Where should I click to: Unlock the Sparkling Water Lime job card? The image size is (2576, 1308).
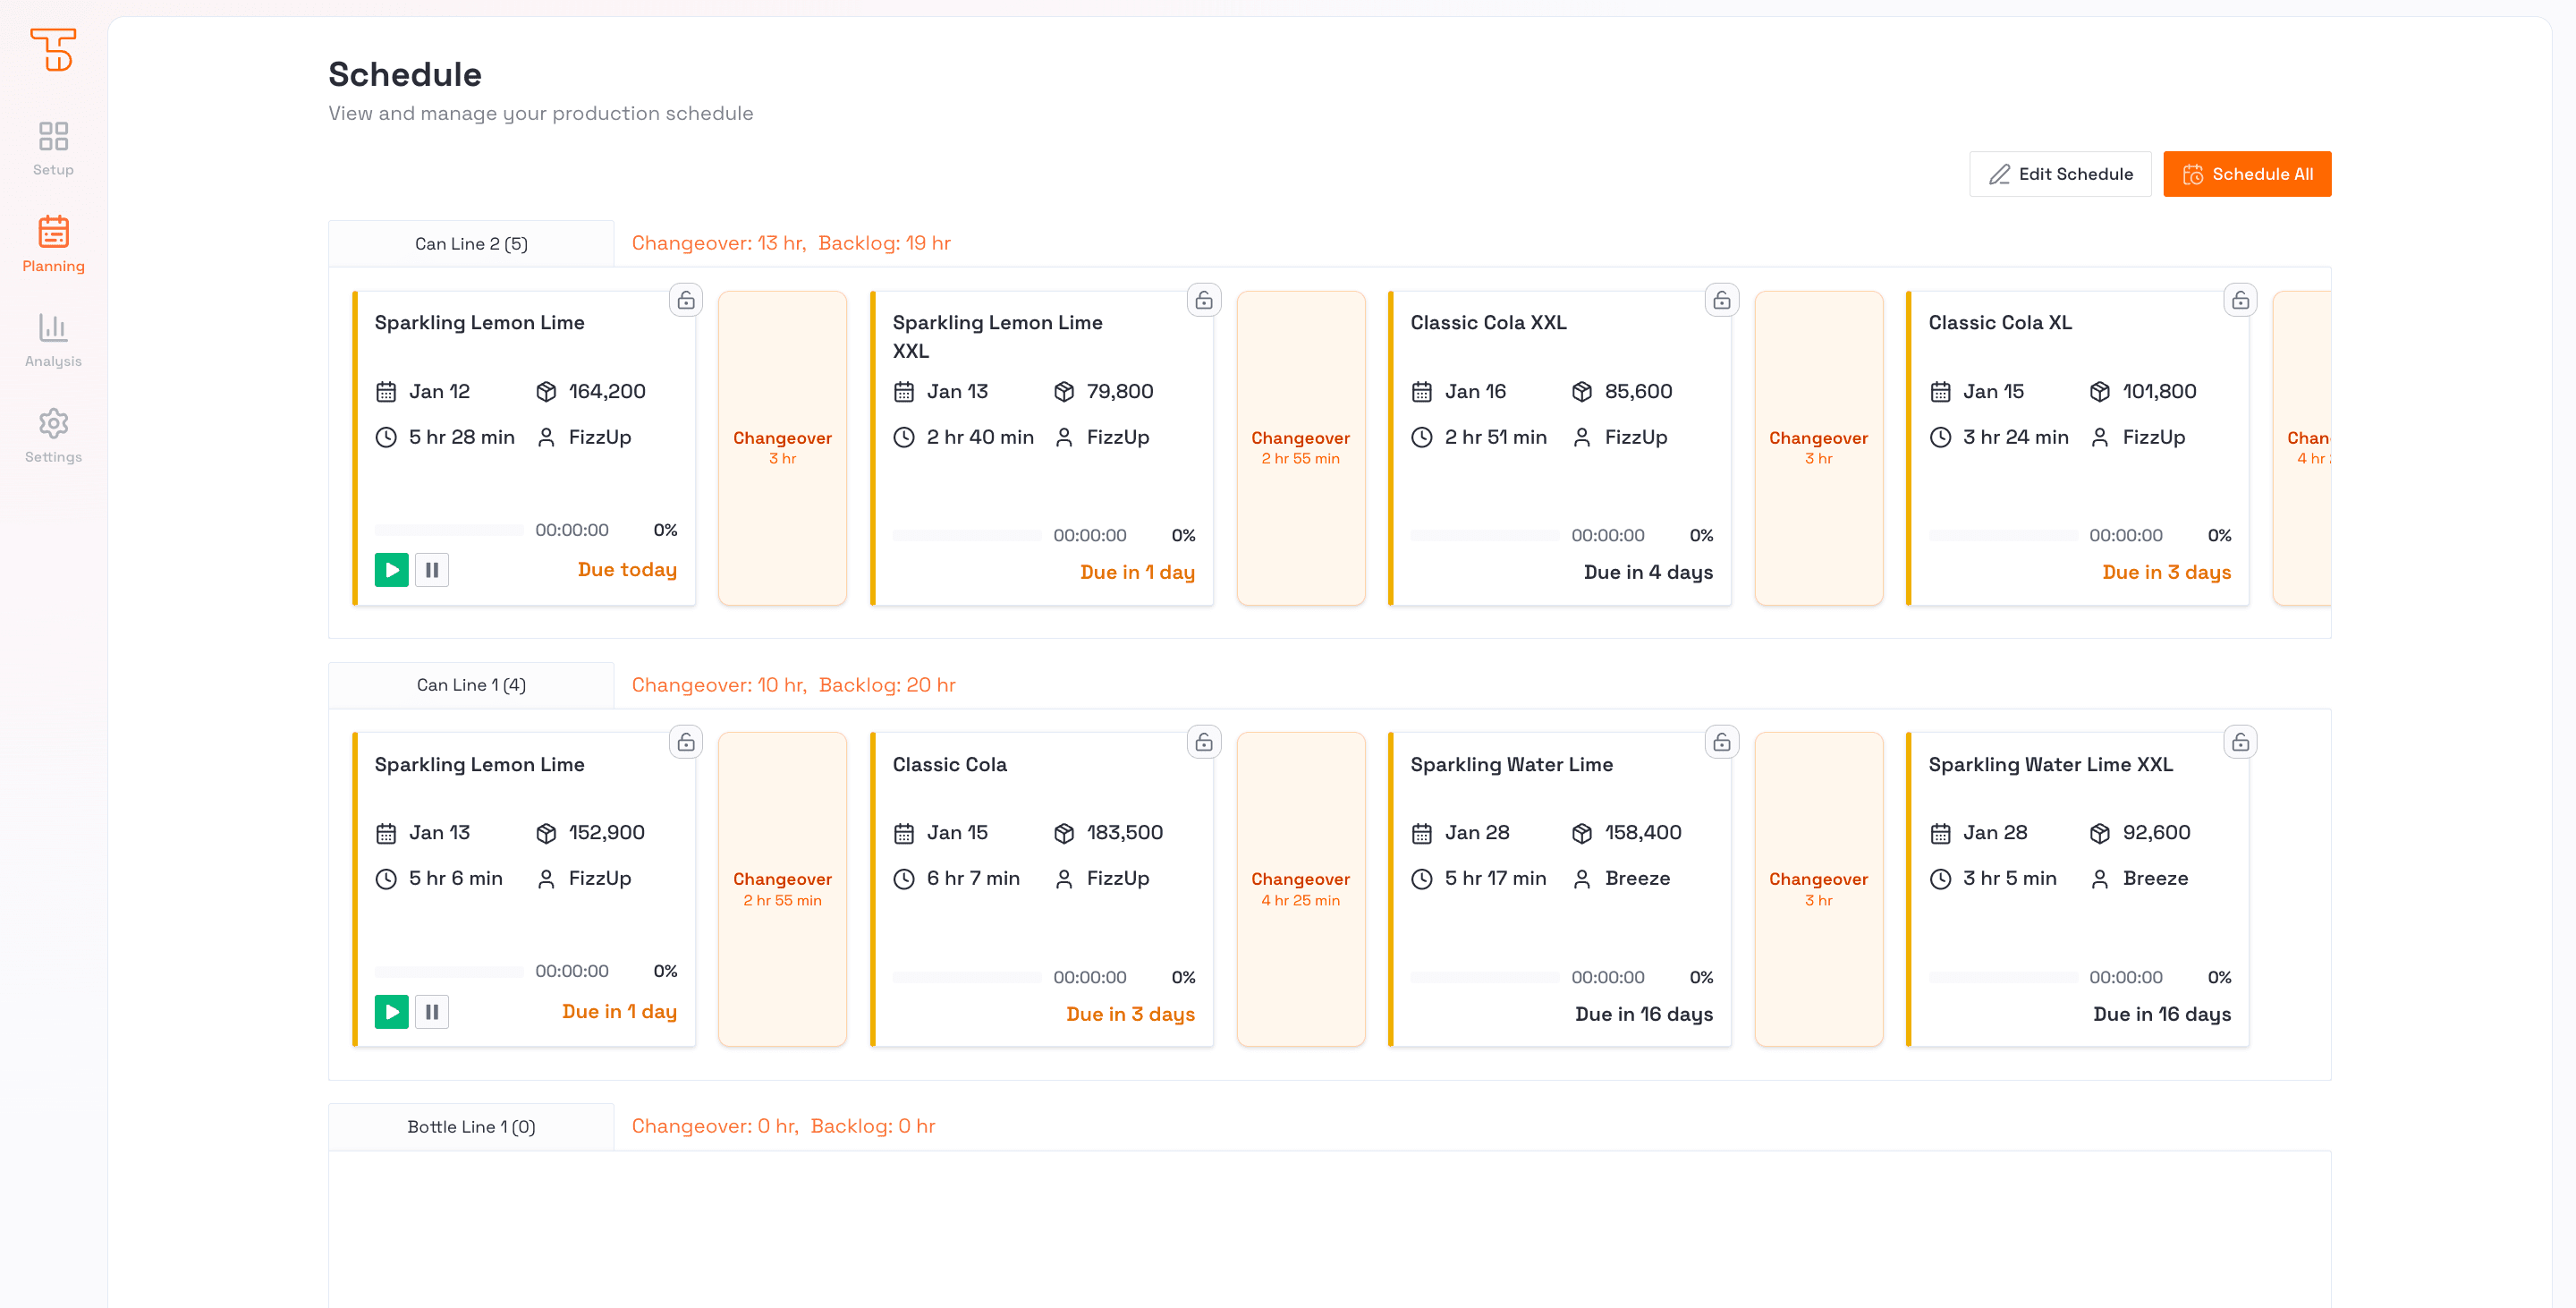pyautogui.click(x=1722, y=742)
